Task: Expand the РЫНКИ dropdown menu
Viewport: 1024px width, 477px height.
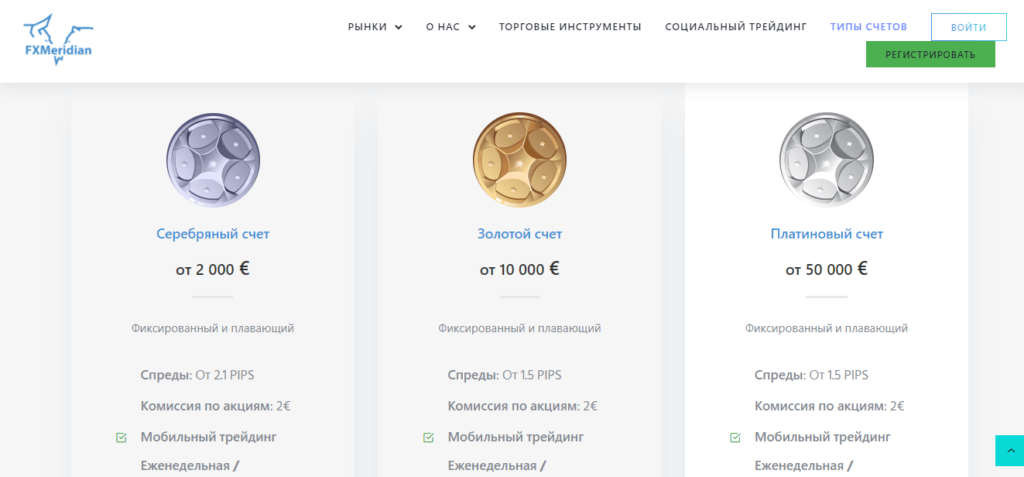Action: coord(375,27)
